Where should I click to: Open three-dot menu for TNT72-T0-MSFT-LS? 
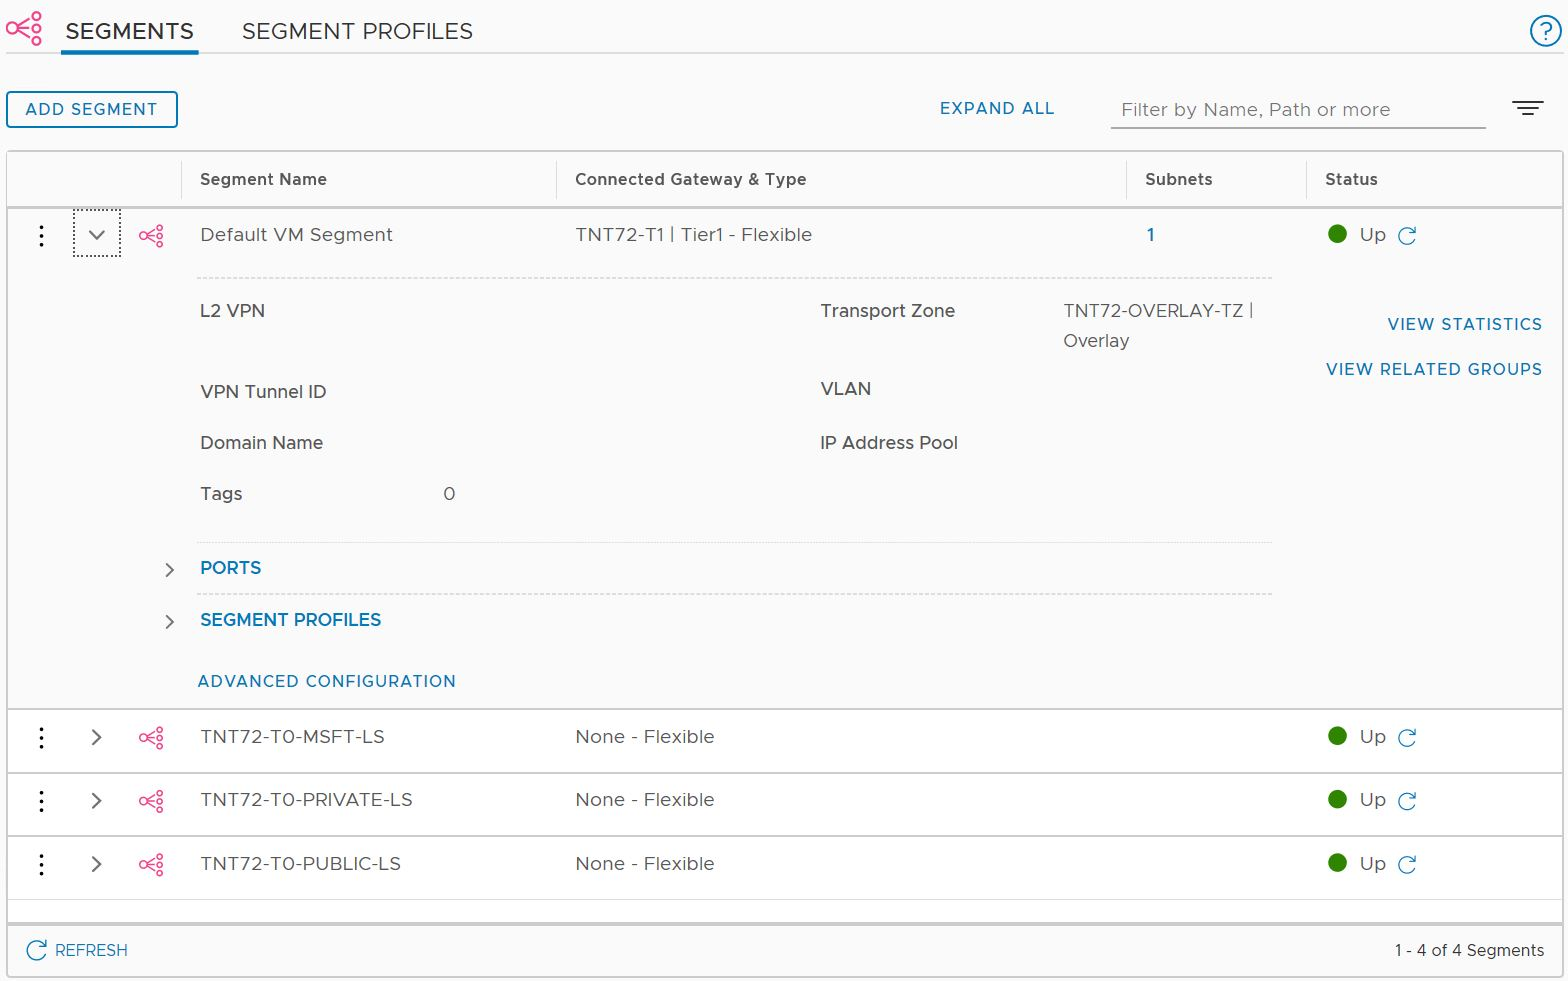(x=41, y=737)
